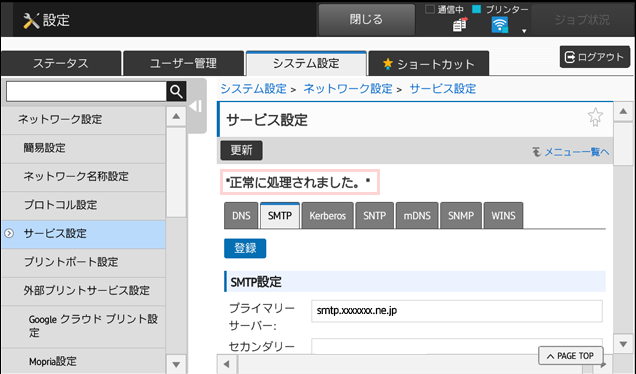Click the SMTP設定 section heading
The width and height of the screenshot is (636, 374).
(x=415, y=282)
